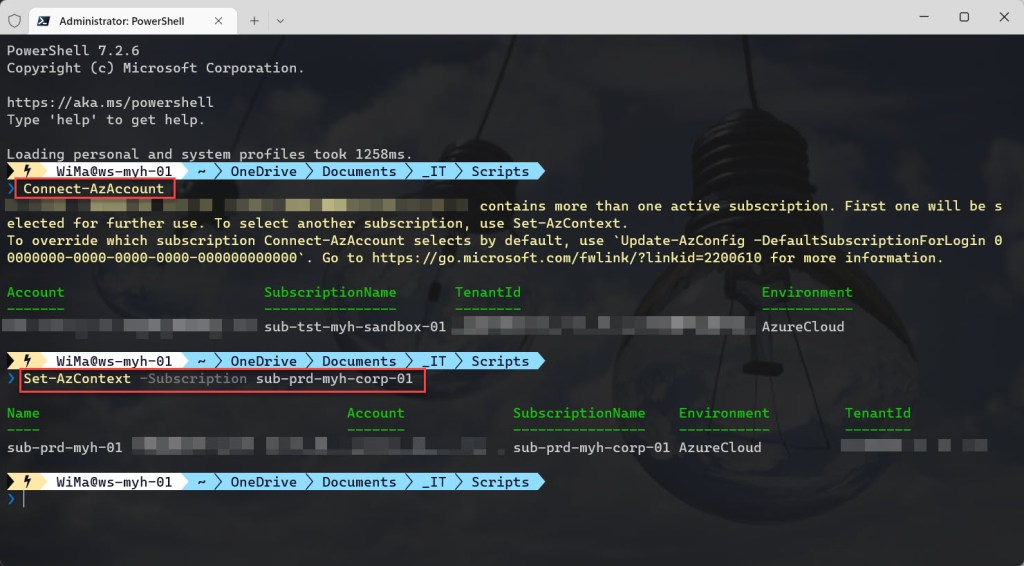Click the sub-tst-myh-sandbox-01 subscription value
The image size is (1024, 566).
pyautogui.click(x=354, y=327)
